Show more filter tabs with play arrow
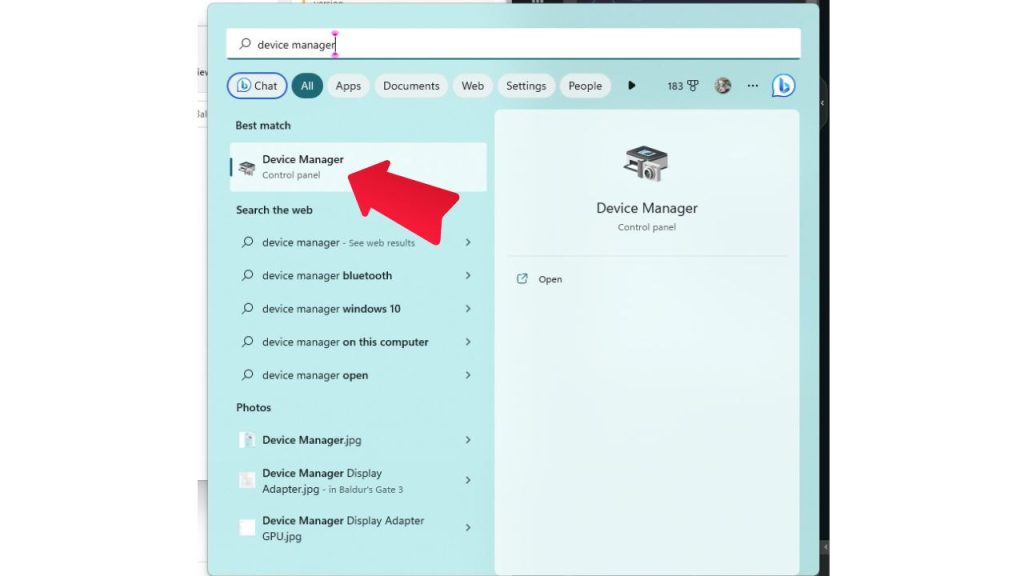 coord(632,86)
